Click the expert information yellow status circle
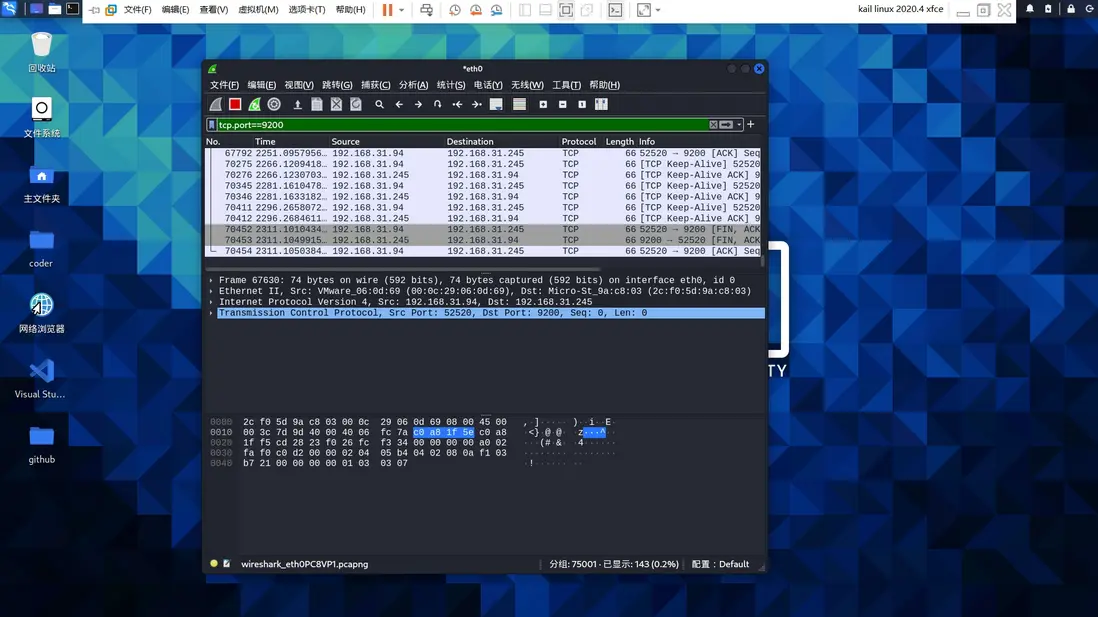 click(x=214, y=564)
